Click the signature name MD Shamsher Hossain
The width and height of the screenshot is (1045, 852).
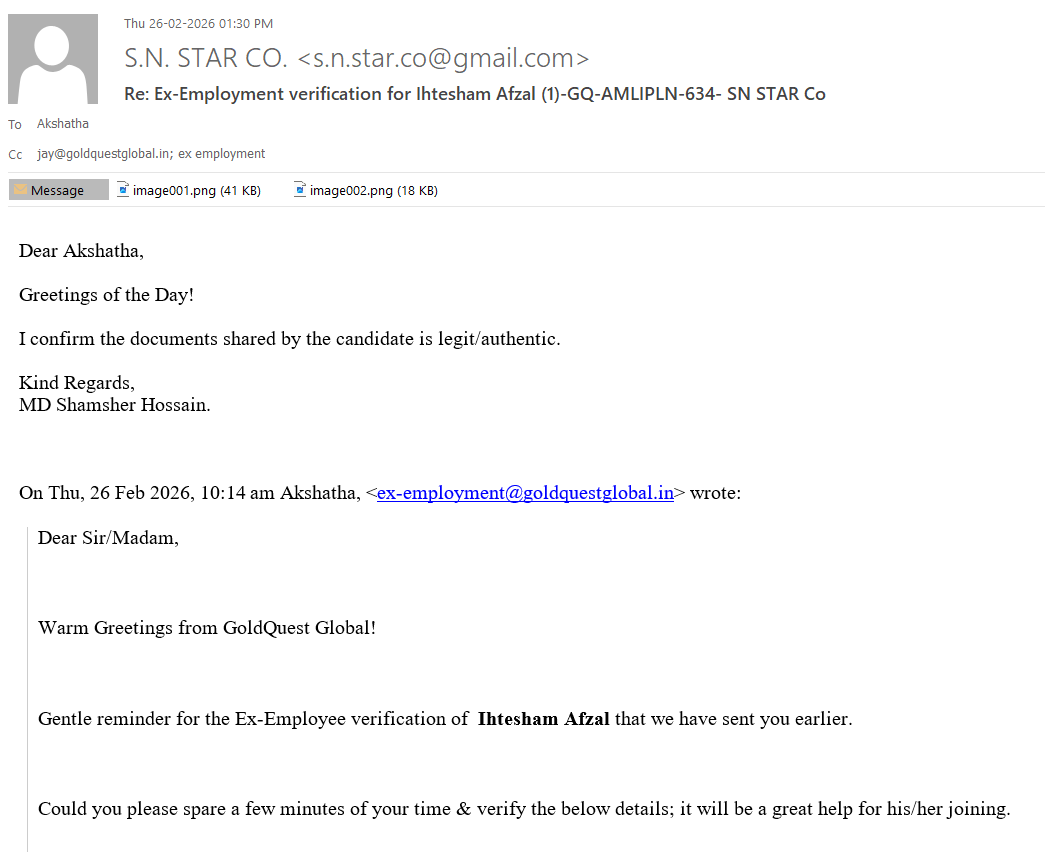115,405
